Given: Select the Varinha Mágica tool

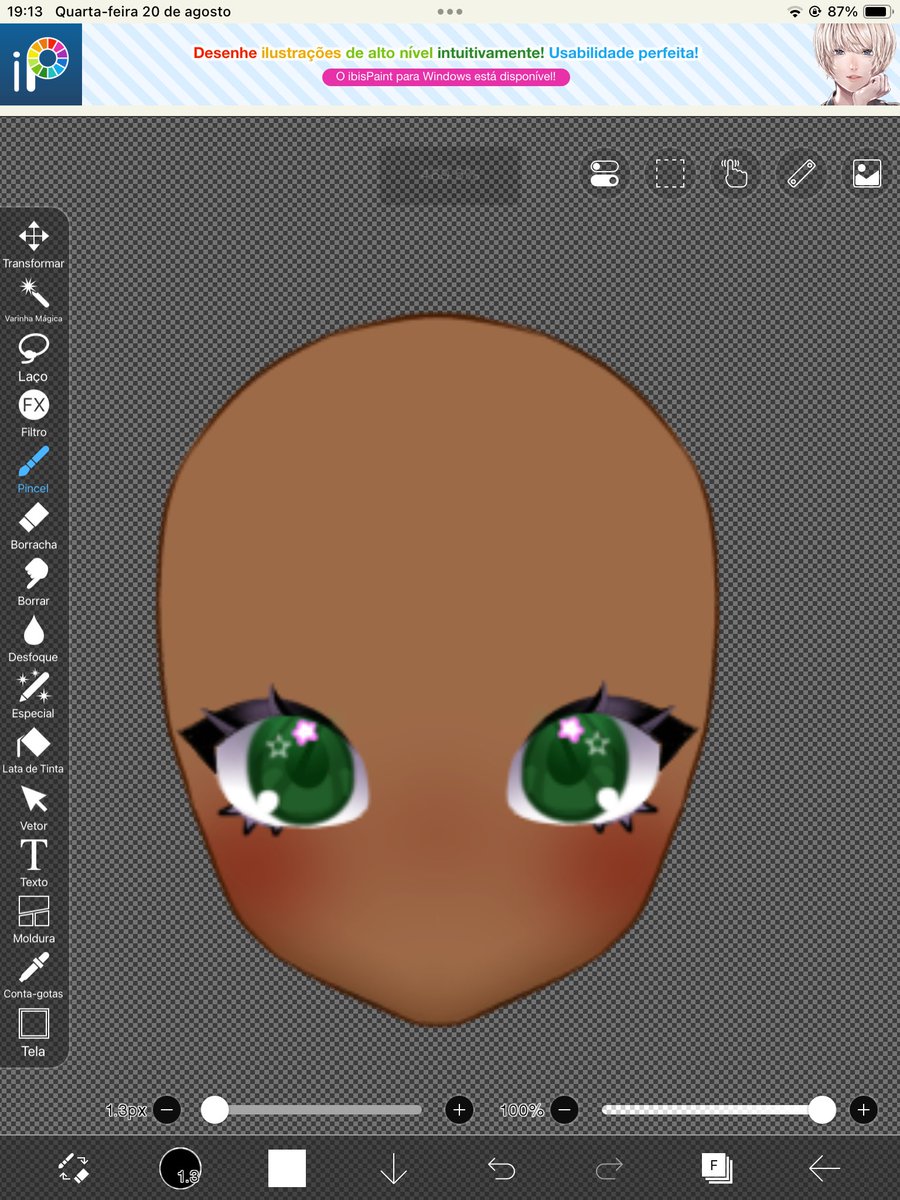Looking at the screenshot, I should (33, 300).
